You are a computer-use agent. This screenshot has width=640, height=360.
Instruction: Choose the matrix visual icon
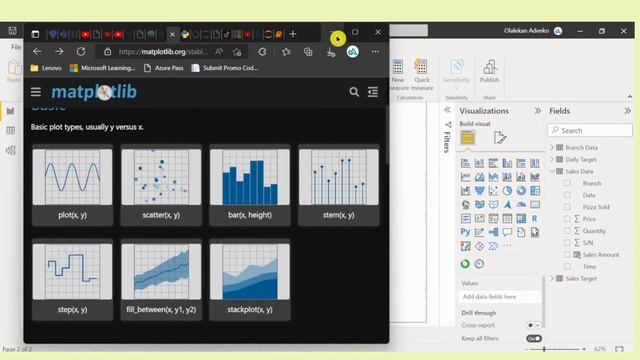click(x=521, y=219)
